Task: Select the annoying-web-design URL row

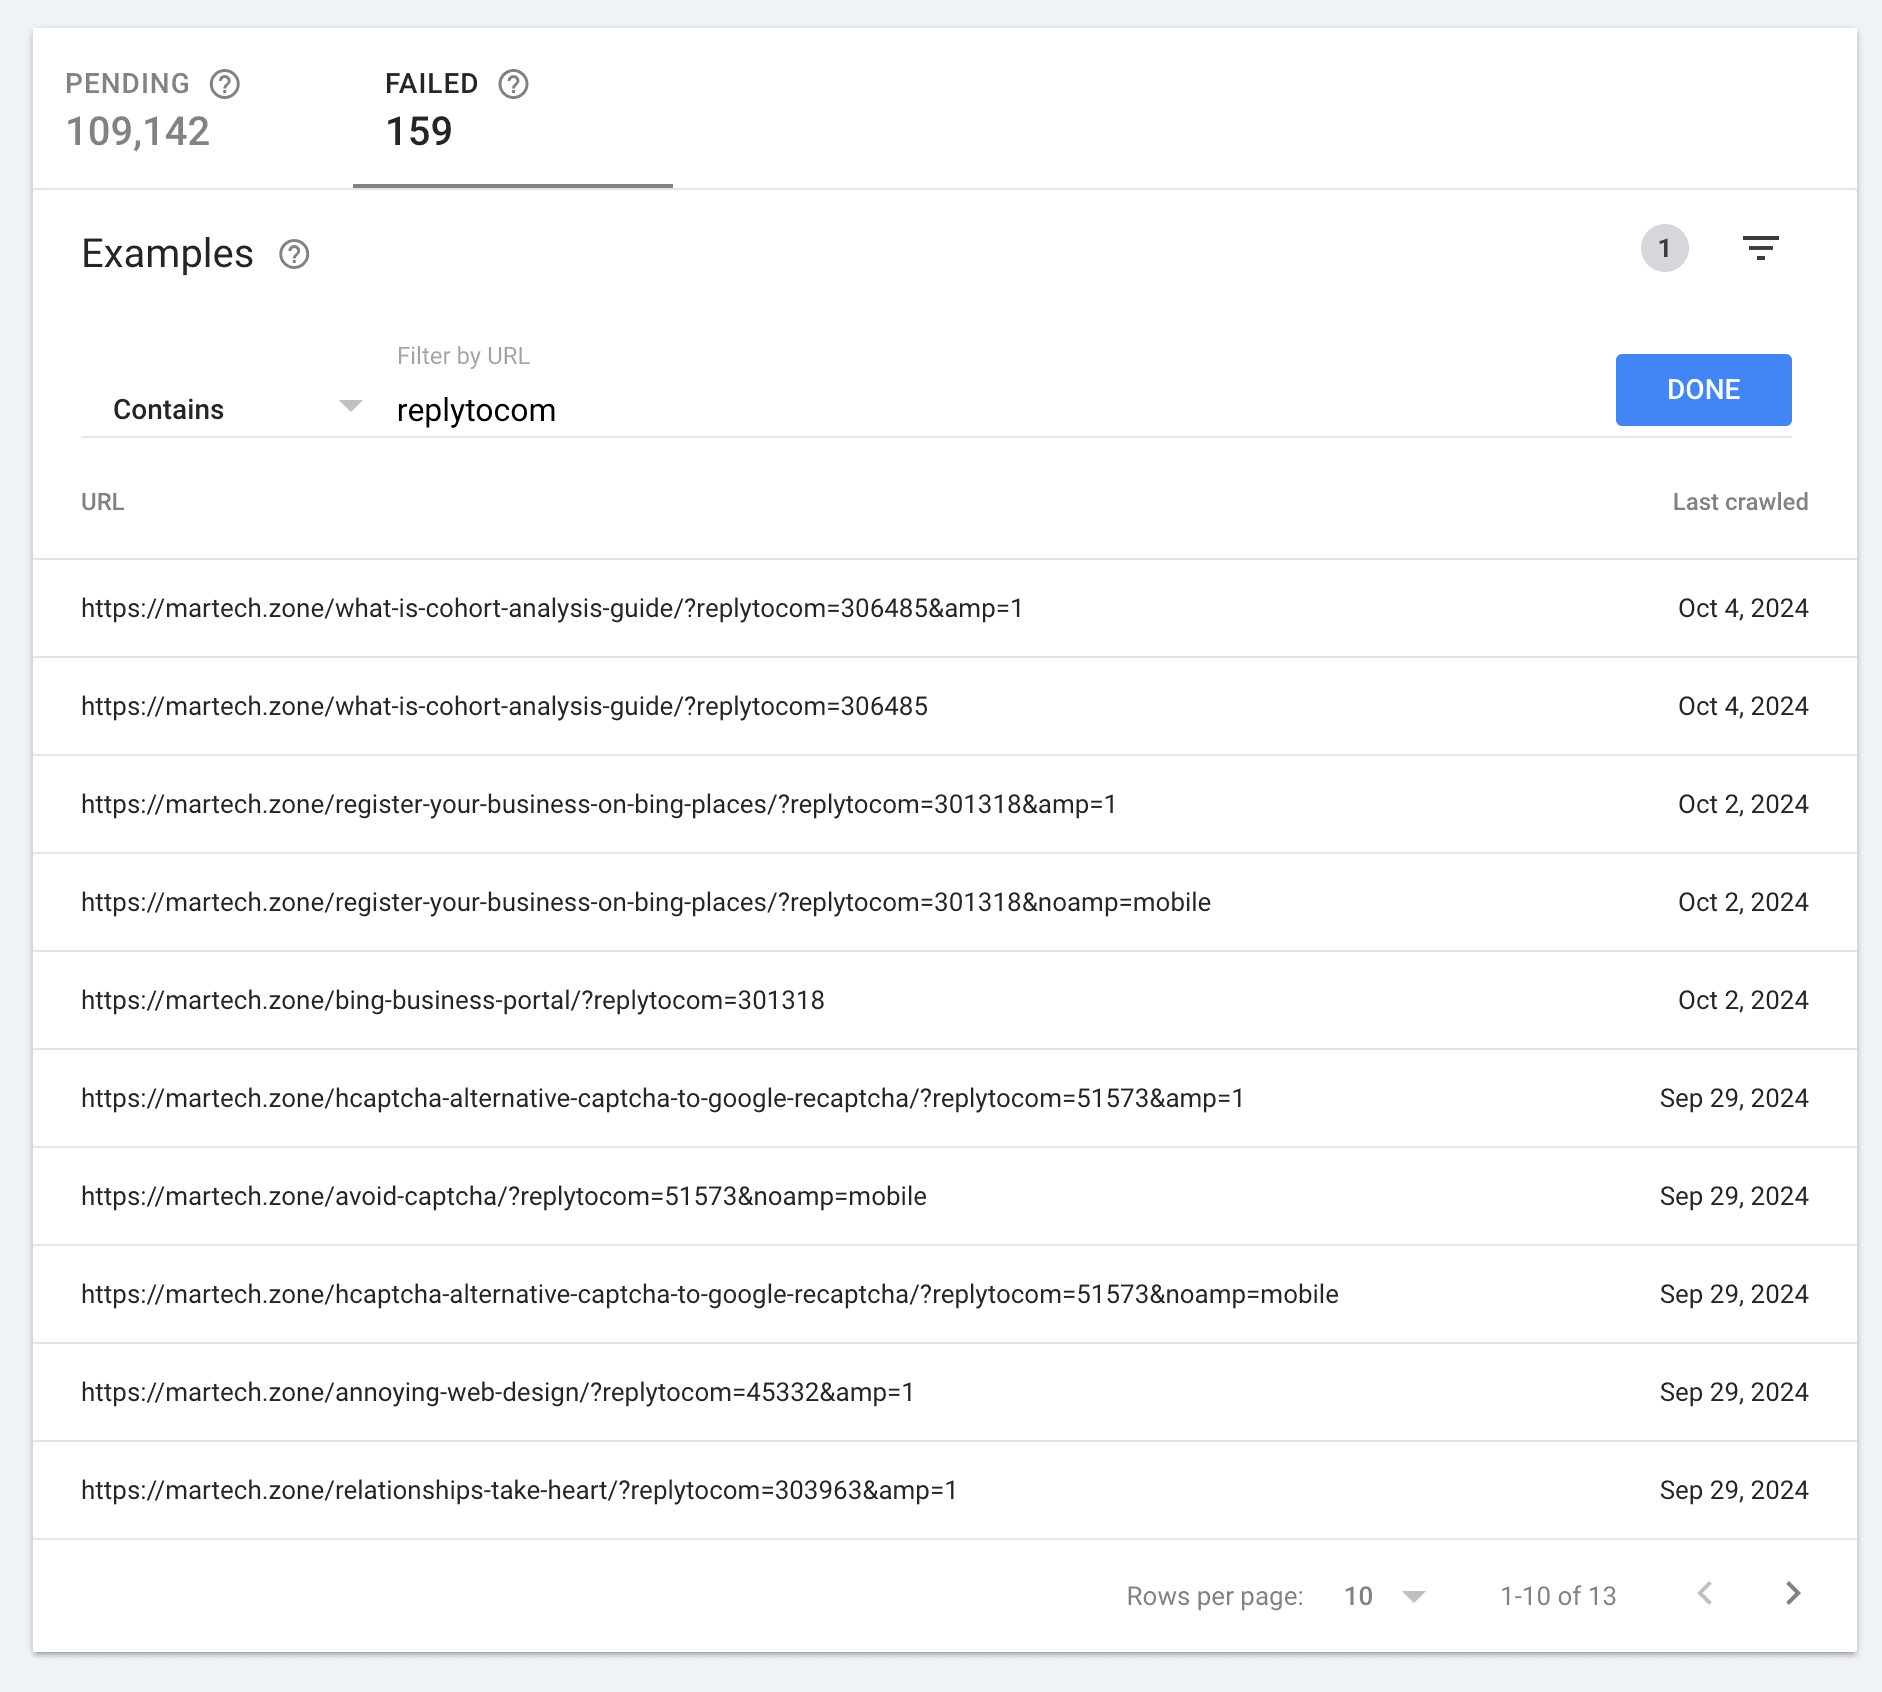Action: tap(497, 1392)
